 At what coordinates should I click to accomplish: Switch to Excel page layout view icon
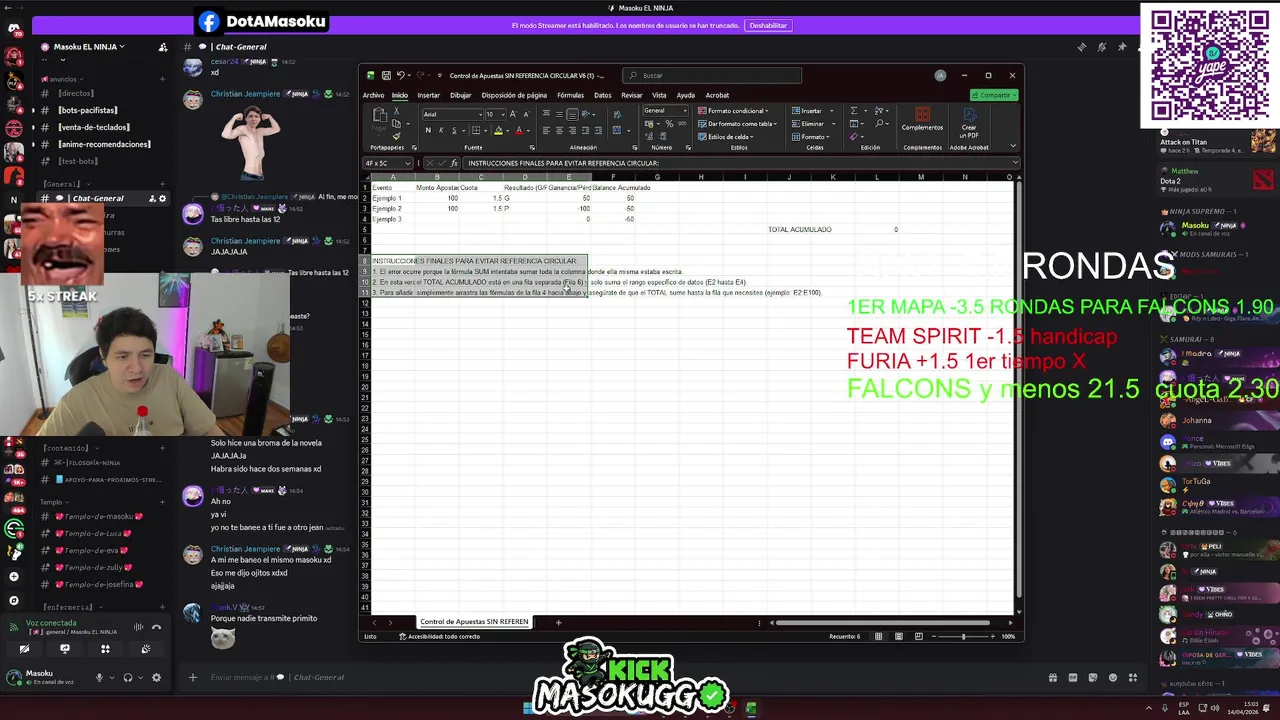[899, 636]
